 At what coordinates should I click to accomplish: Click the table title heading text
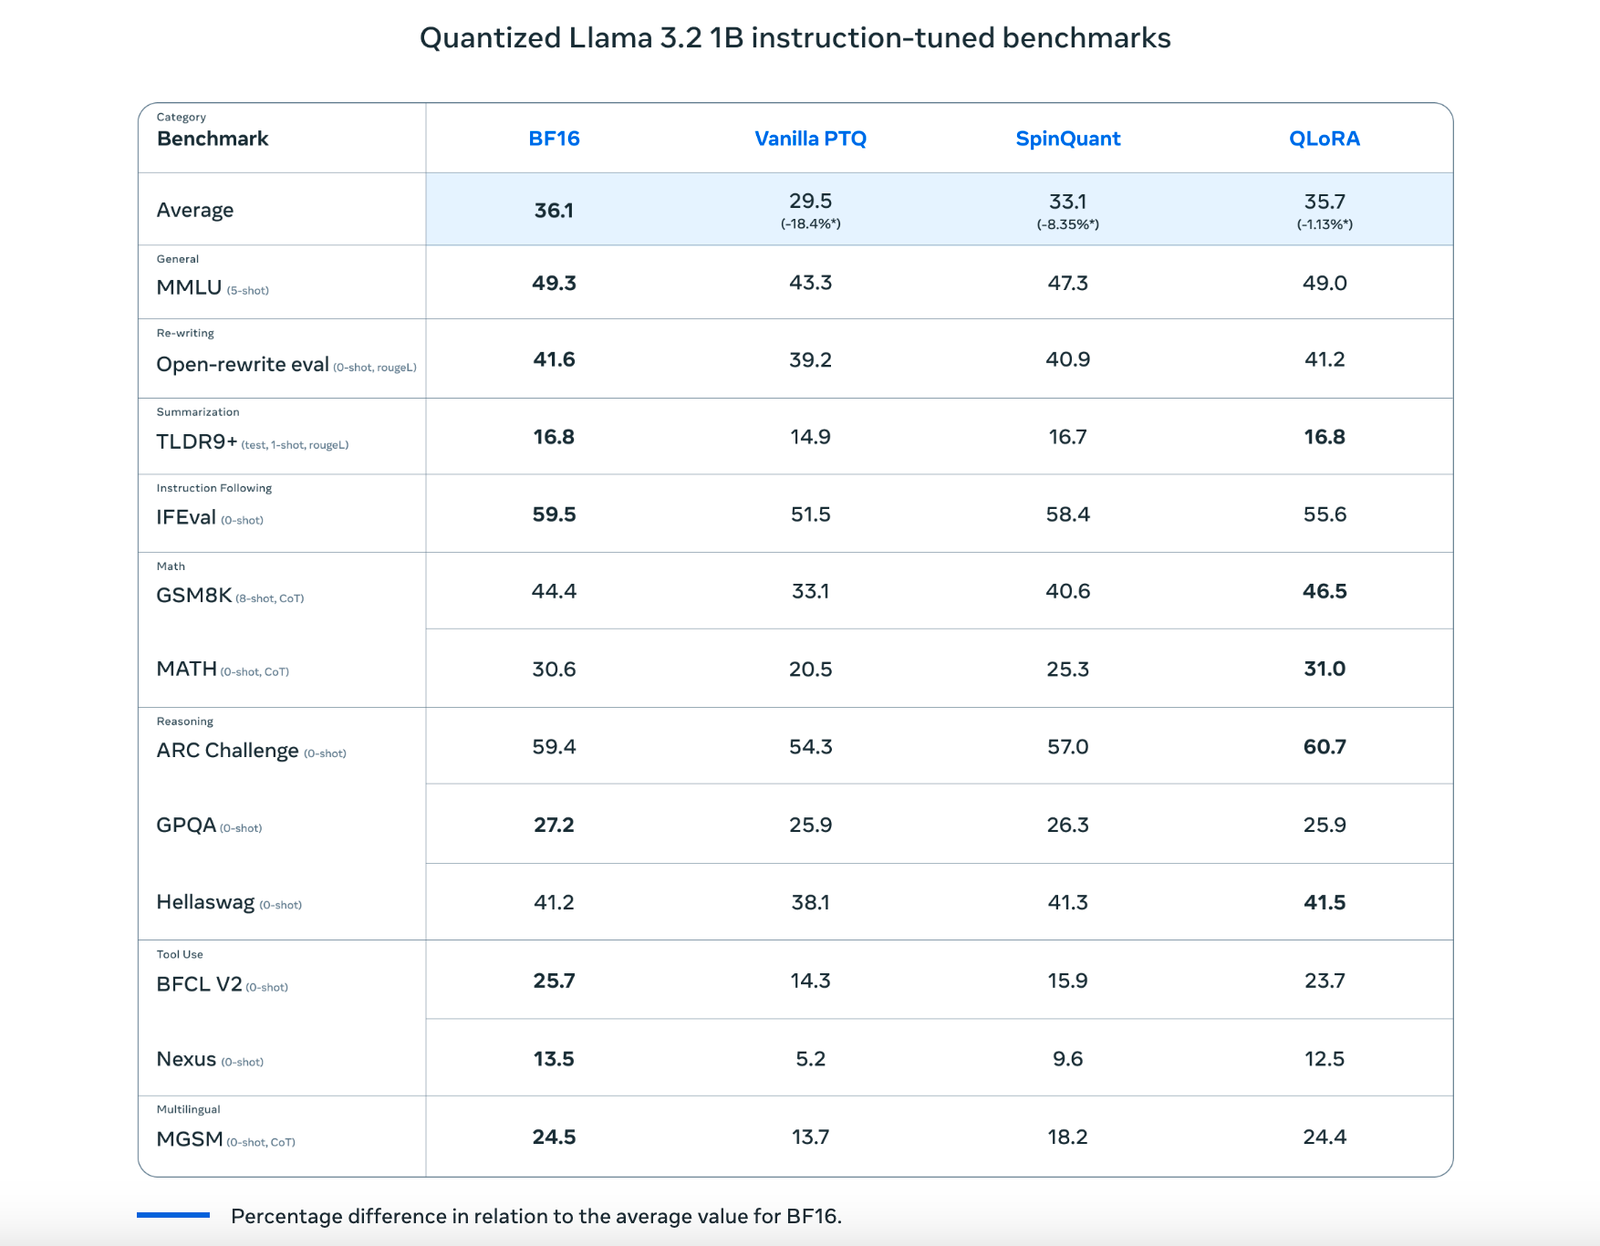(x=795, y=38)
